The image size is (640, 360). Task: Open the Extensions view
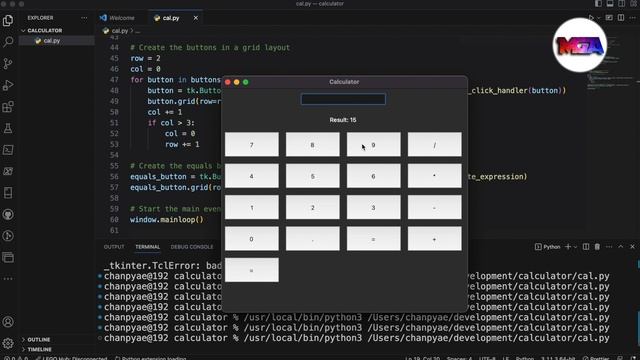pos(8,107)
